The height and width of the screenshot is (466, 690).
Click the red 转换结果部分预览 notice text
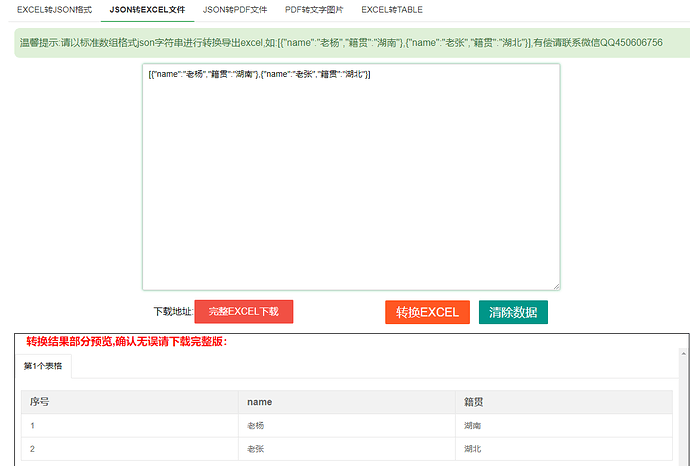127,341
